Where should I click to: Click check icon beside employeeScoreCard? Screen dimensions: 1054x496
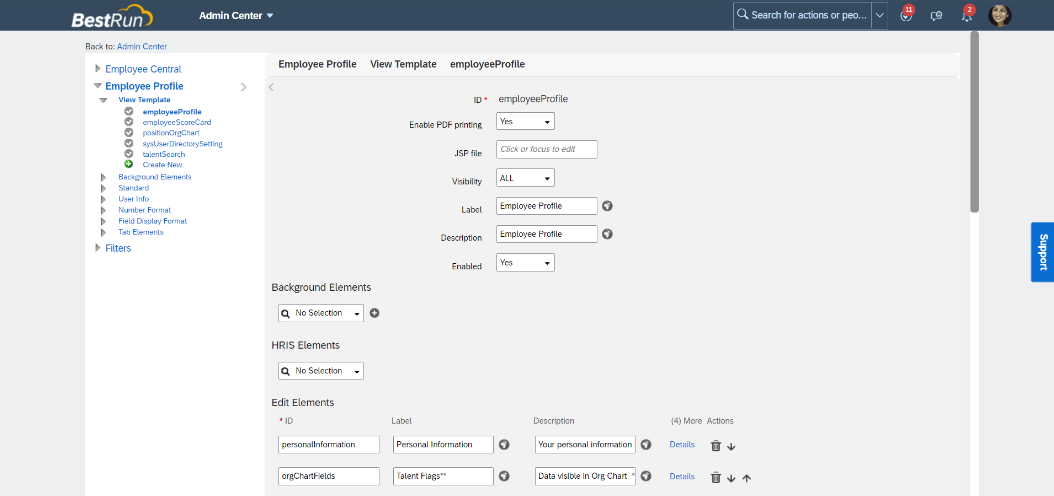click(128, 122)
